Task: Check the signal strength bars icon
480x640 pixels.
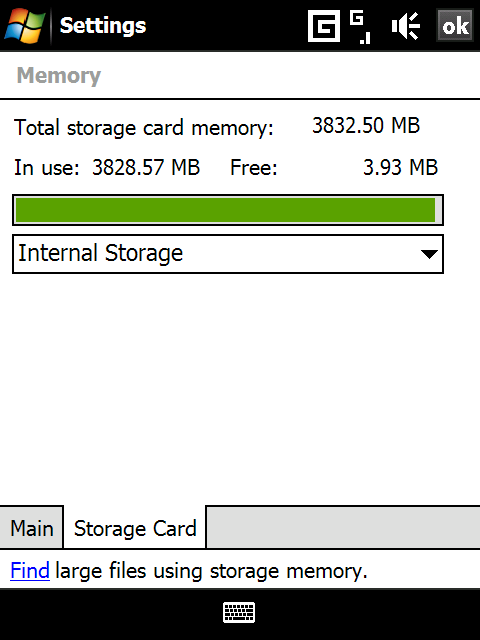Action: point(360,27)
